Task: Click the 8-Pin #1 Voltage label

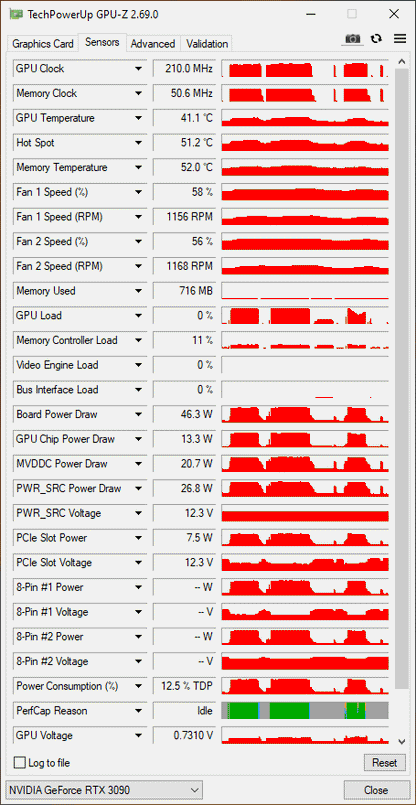Action: 52,612
